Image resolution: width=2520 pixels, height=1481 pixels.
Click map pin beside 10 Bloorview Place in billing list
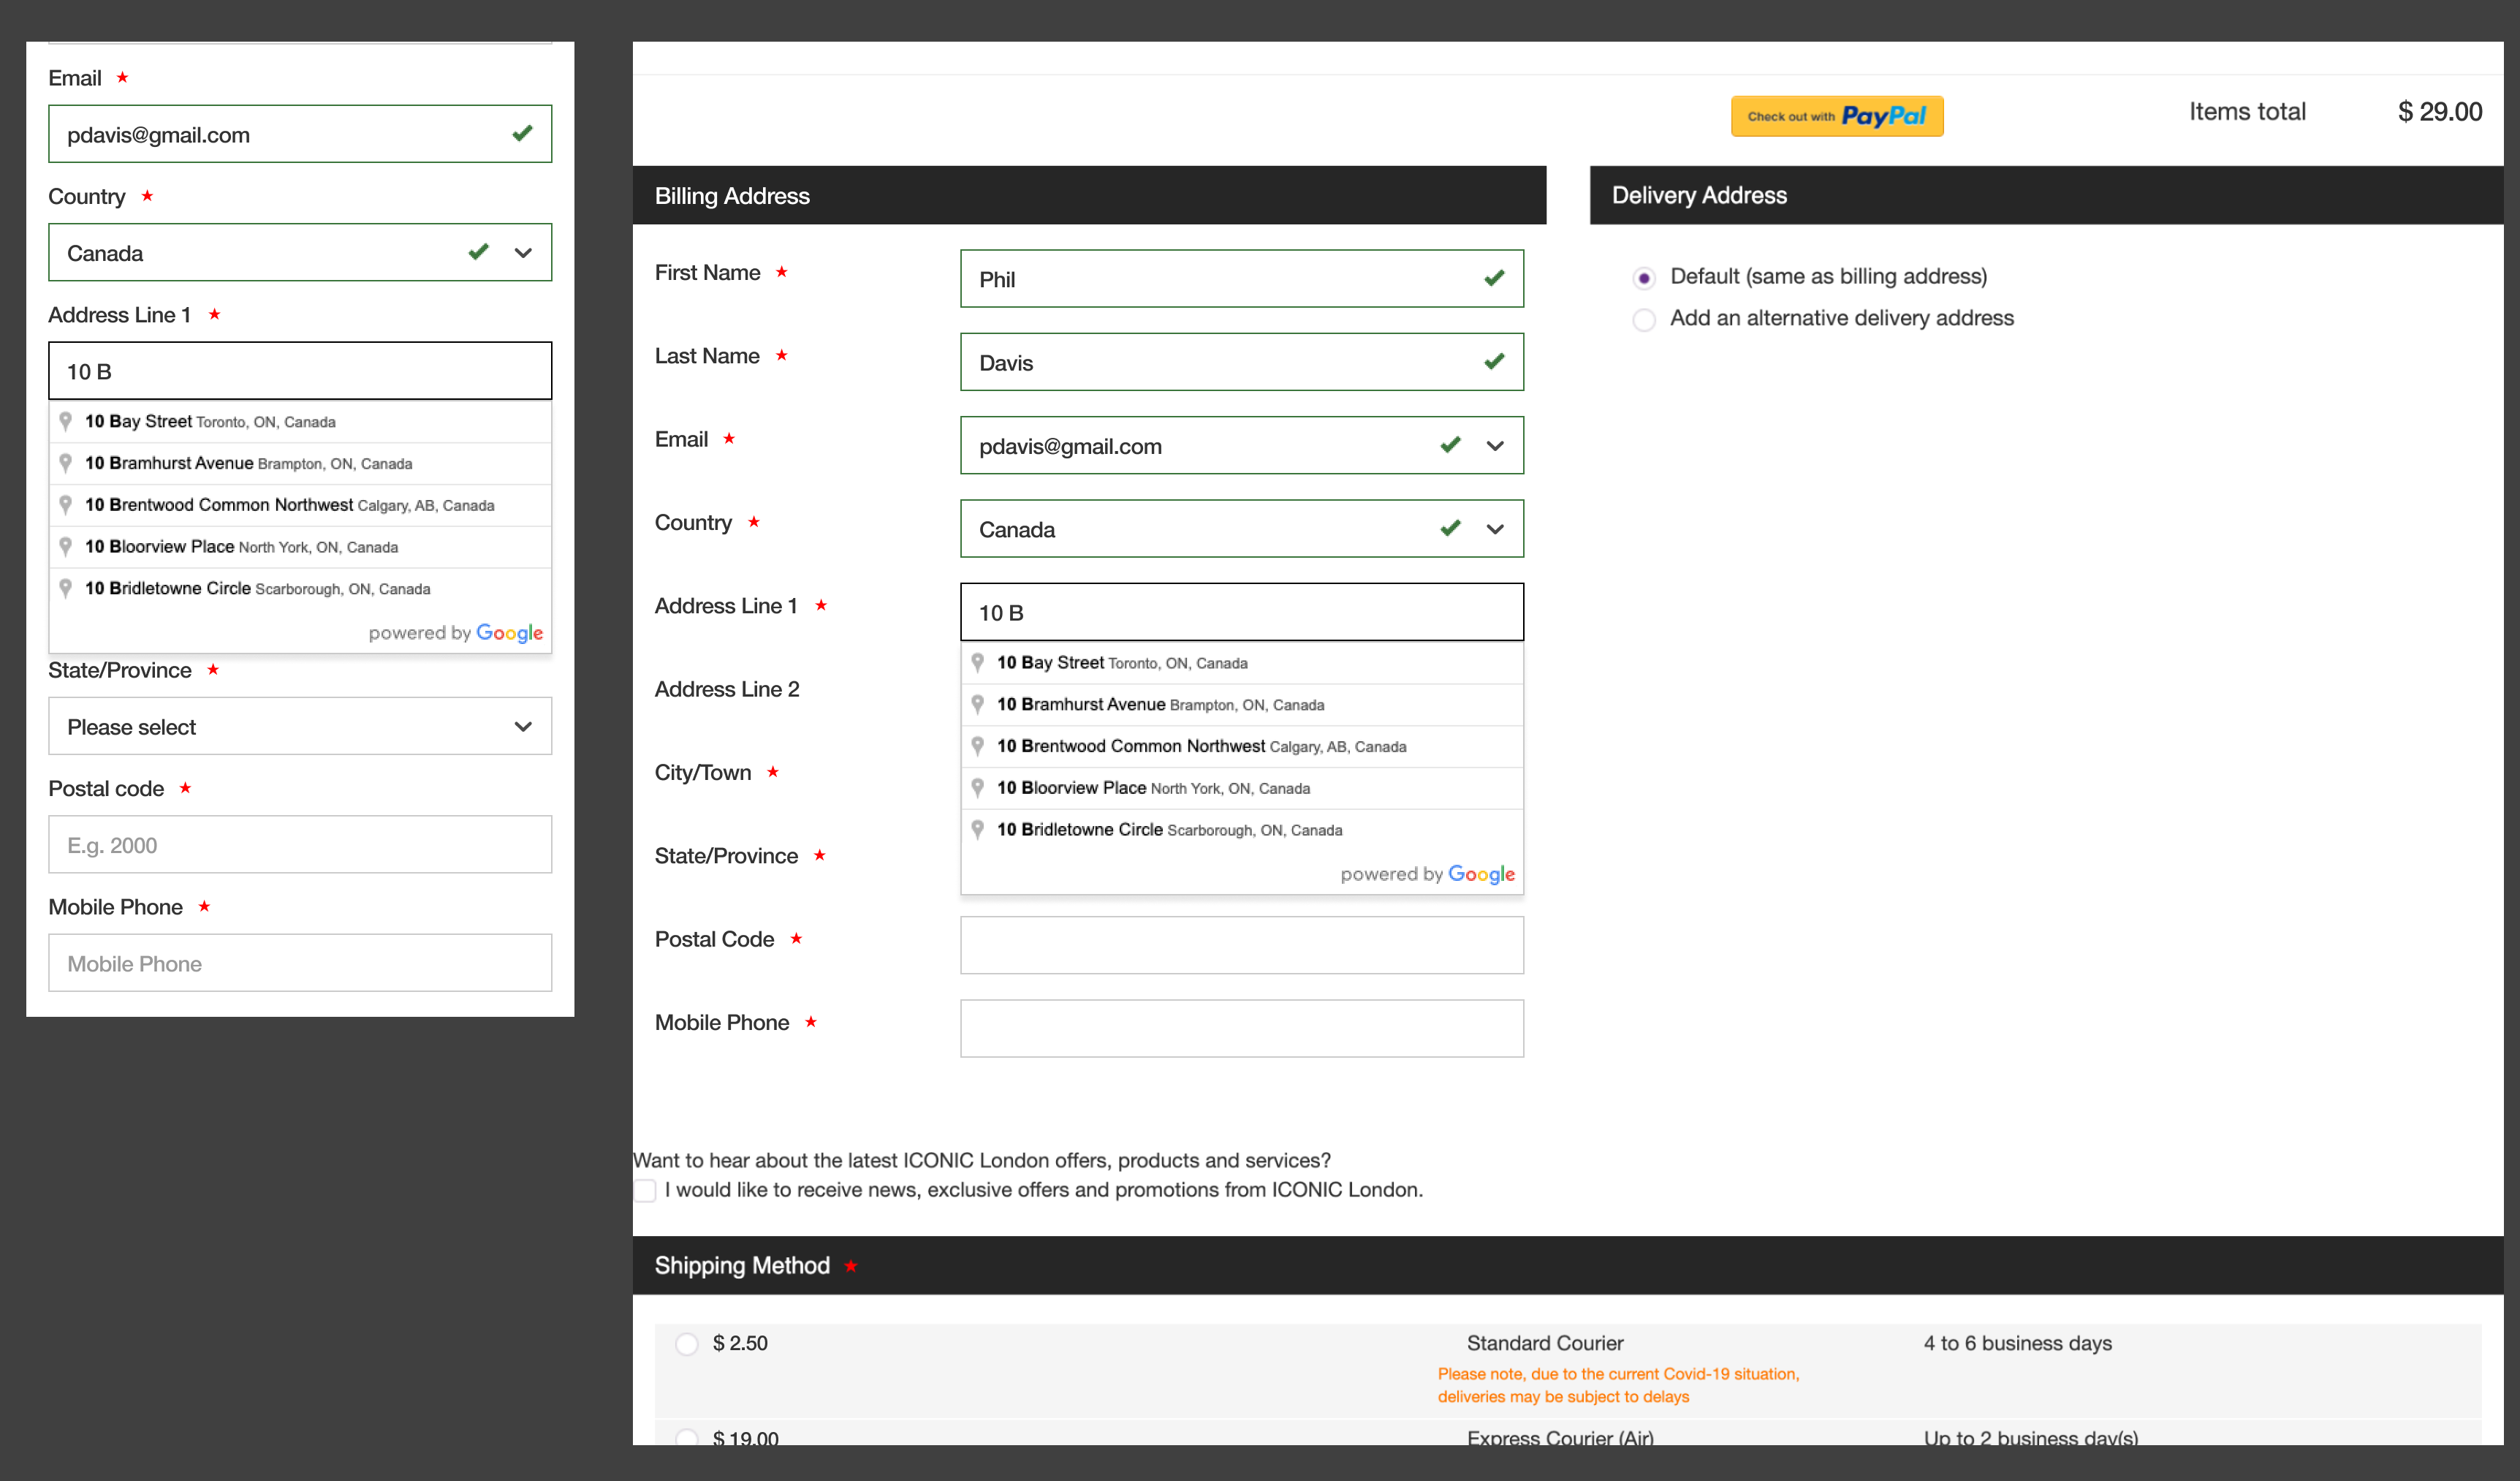click(x=977, y=787)
